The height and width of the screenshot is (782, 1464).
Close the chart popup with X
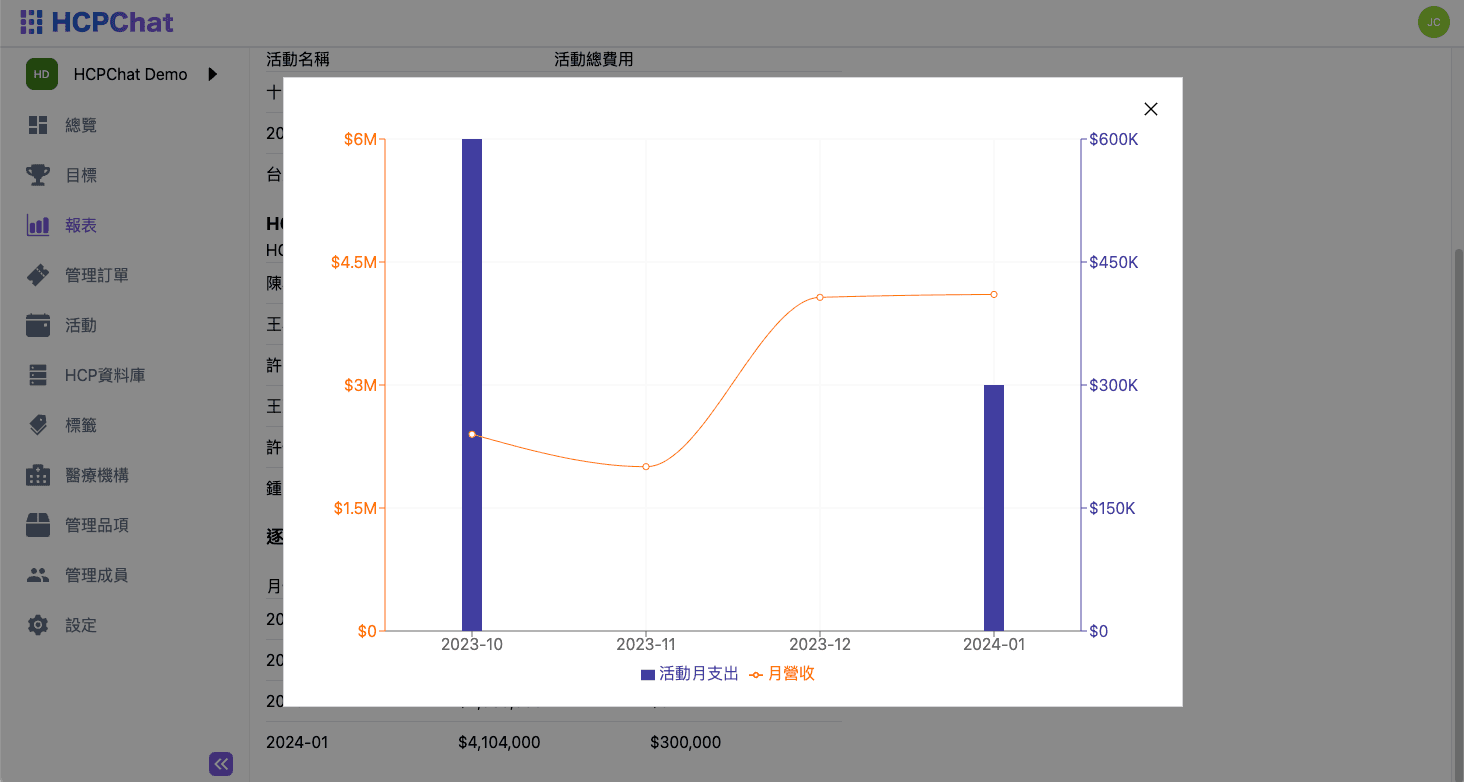[1150, 109]
